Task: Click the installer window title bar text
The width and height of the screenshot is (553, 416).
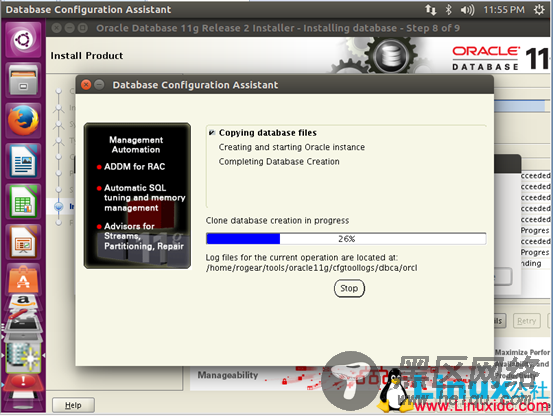Action: 278,28
